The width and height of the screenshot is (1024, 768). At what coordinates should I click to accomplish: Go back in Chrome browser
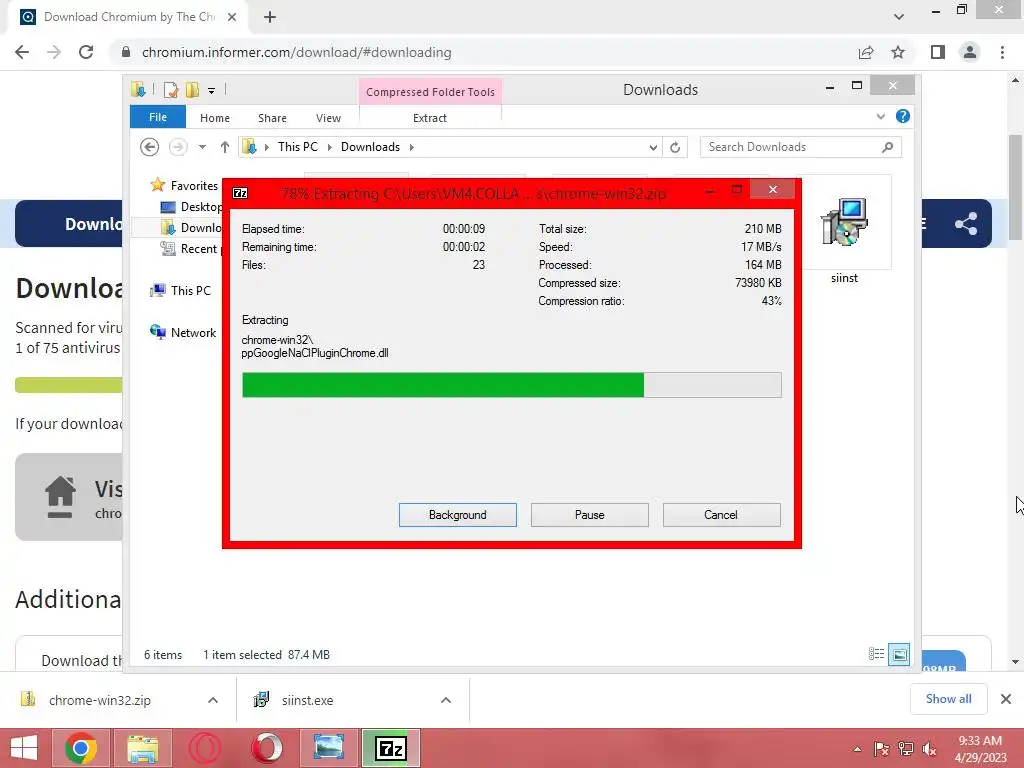tap(22, 52)
